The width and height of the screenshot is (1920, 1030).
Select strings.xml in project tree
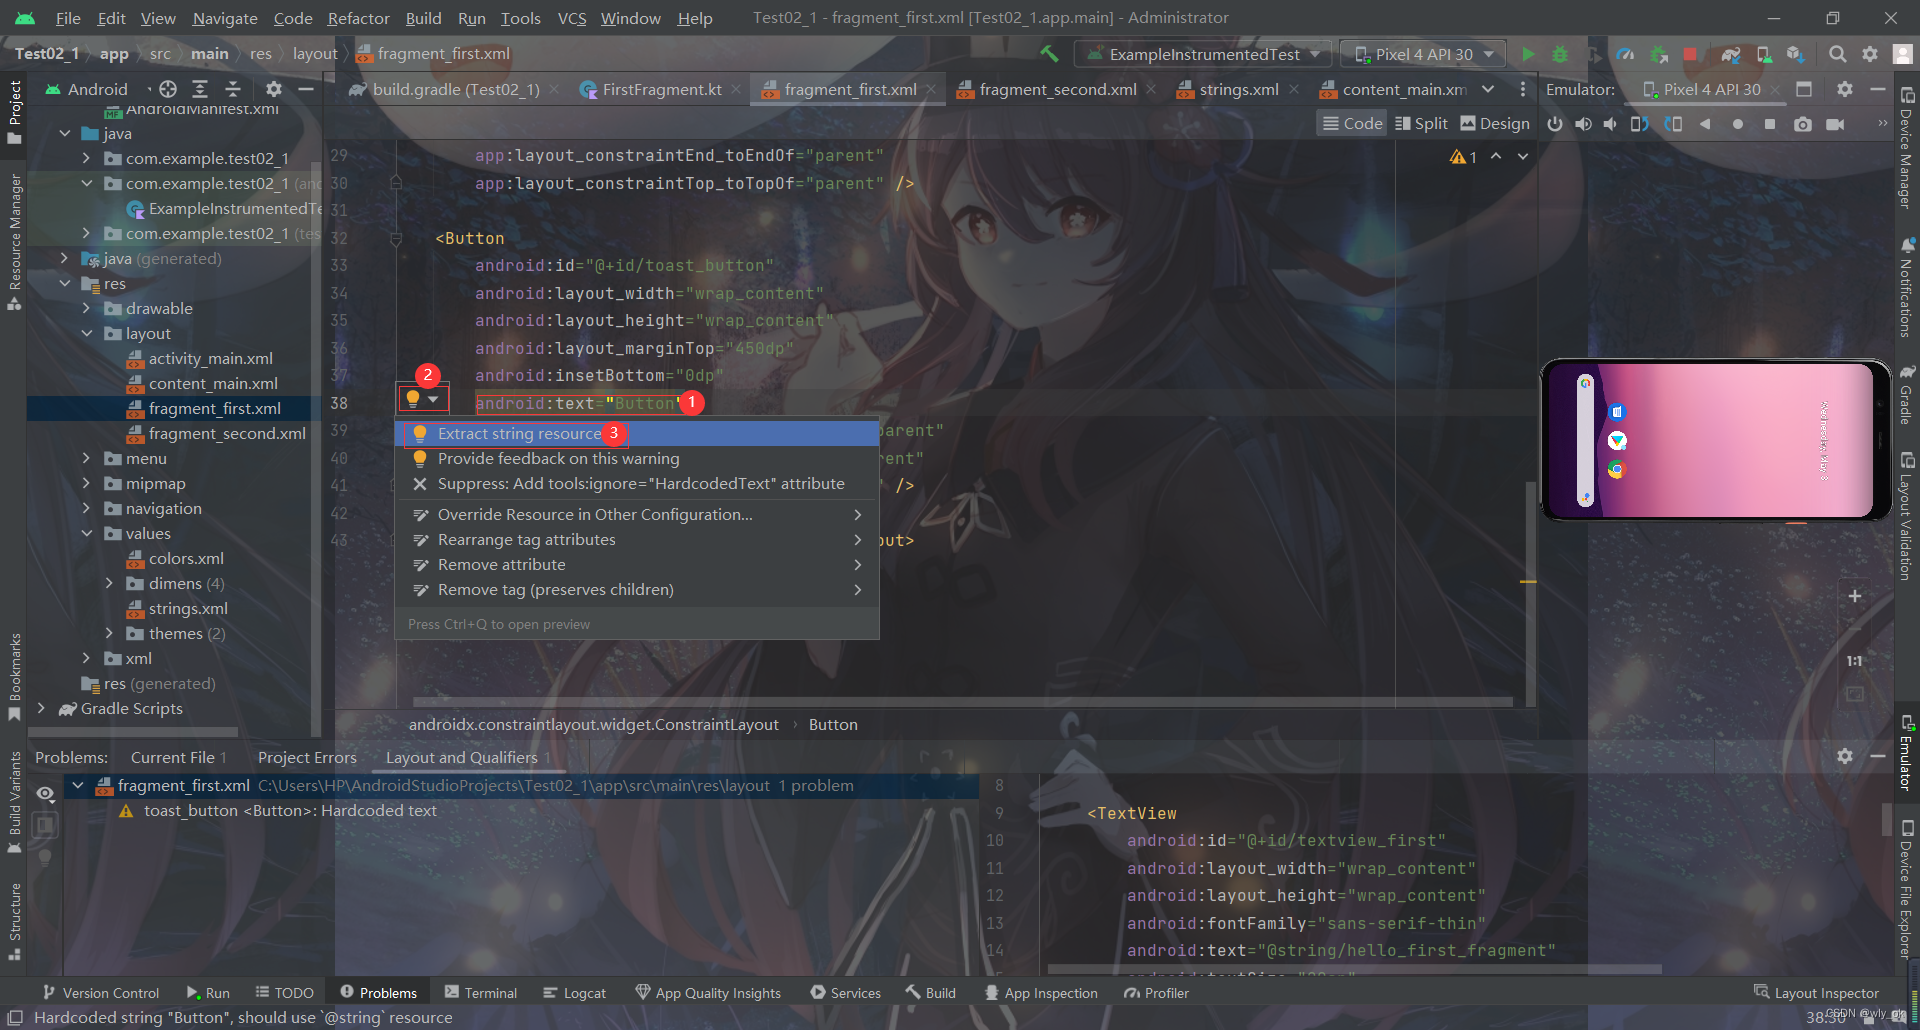click(x=188, y=608)
